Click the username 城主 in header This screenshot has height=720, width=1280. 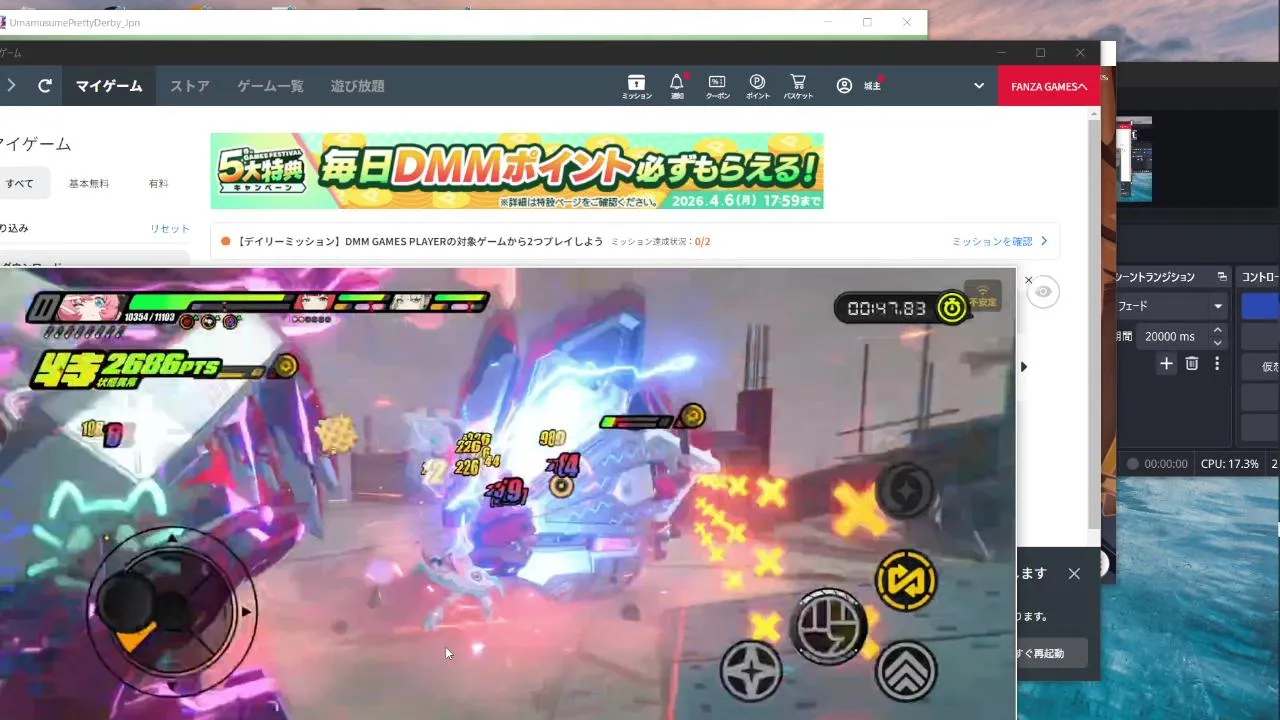[873, 86]
